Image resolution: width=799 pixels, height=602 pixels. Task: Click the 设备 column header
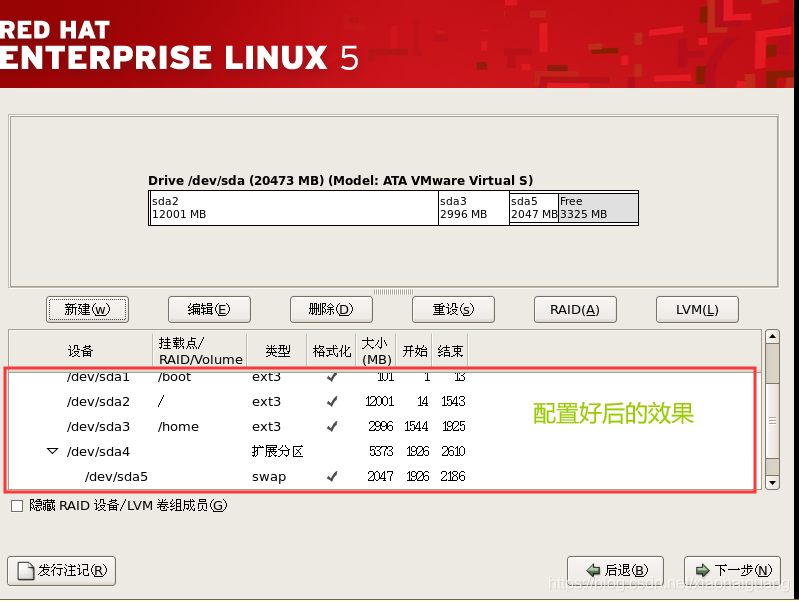pyautogui.click(x=81, y=351)
